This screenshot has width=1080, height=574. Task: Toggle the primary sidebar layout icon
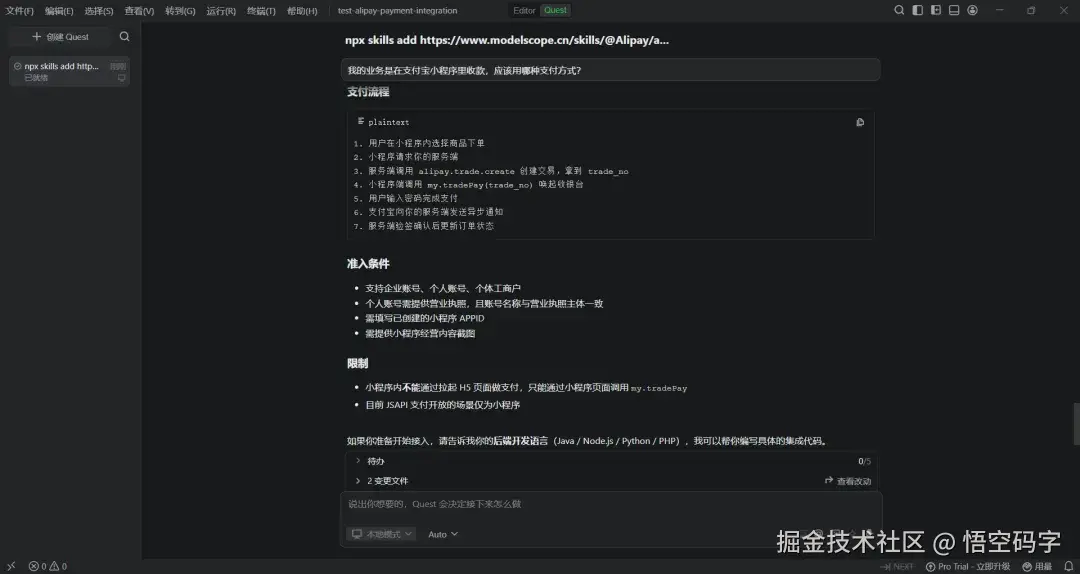917,10
